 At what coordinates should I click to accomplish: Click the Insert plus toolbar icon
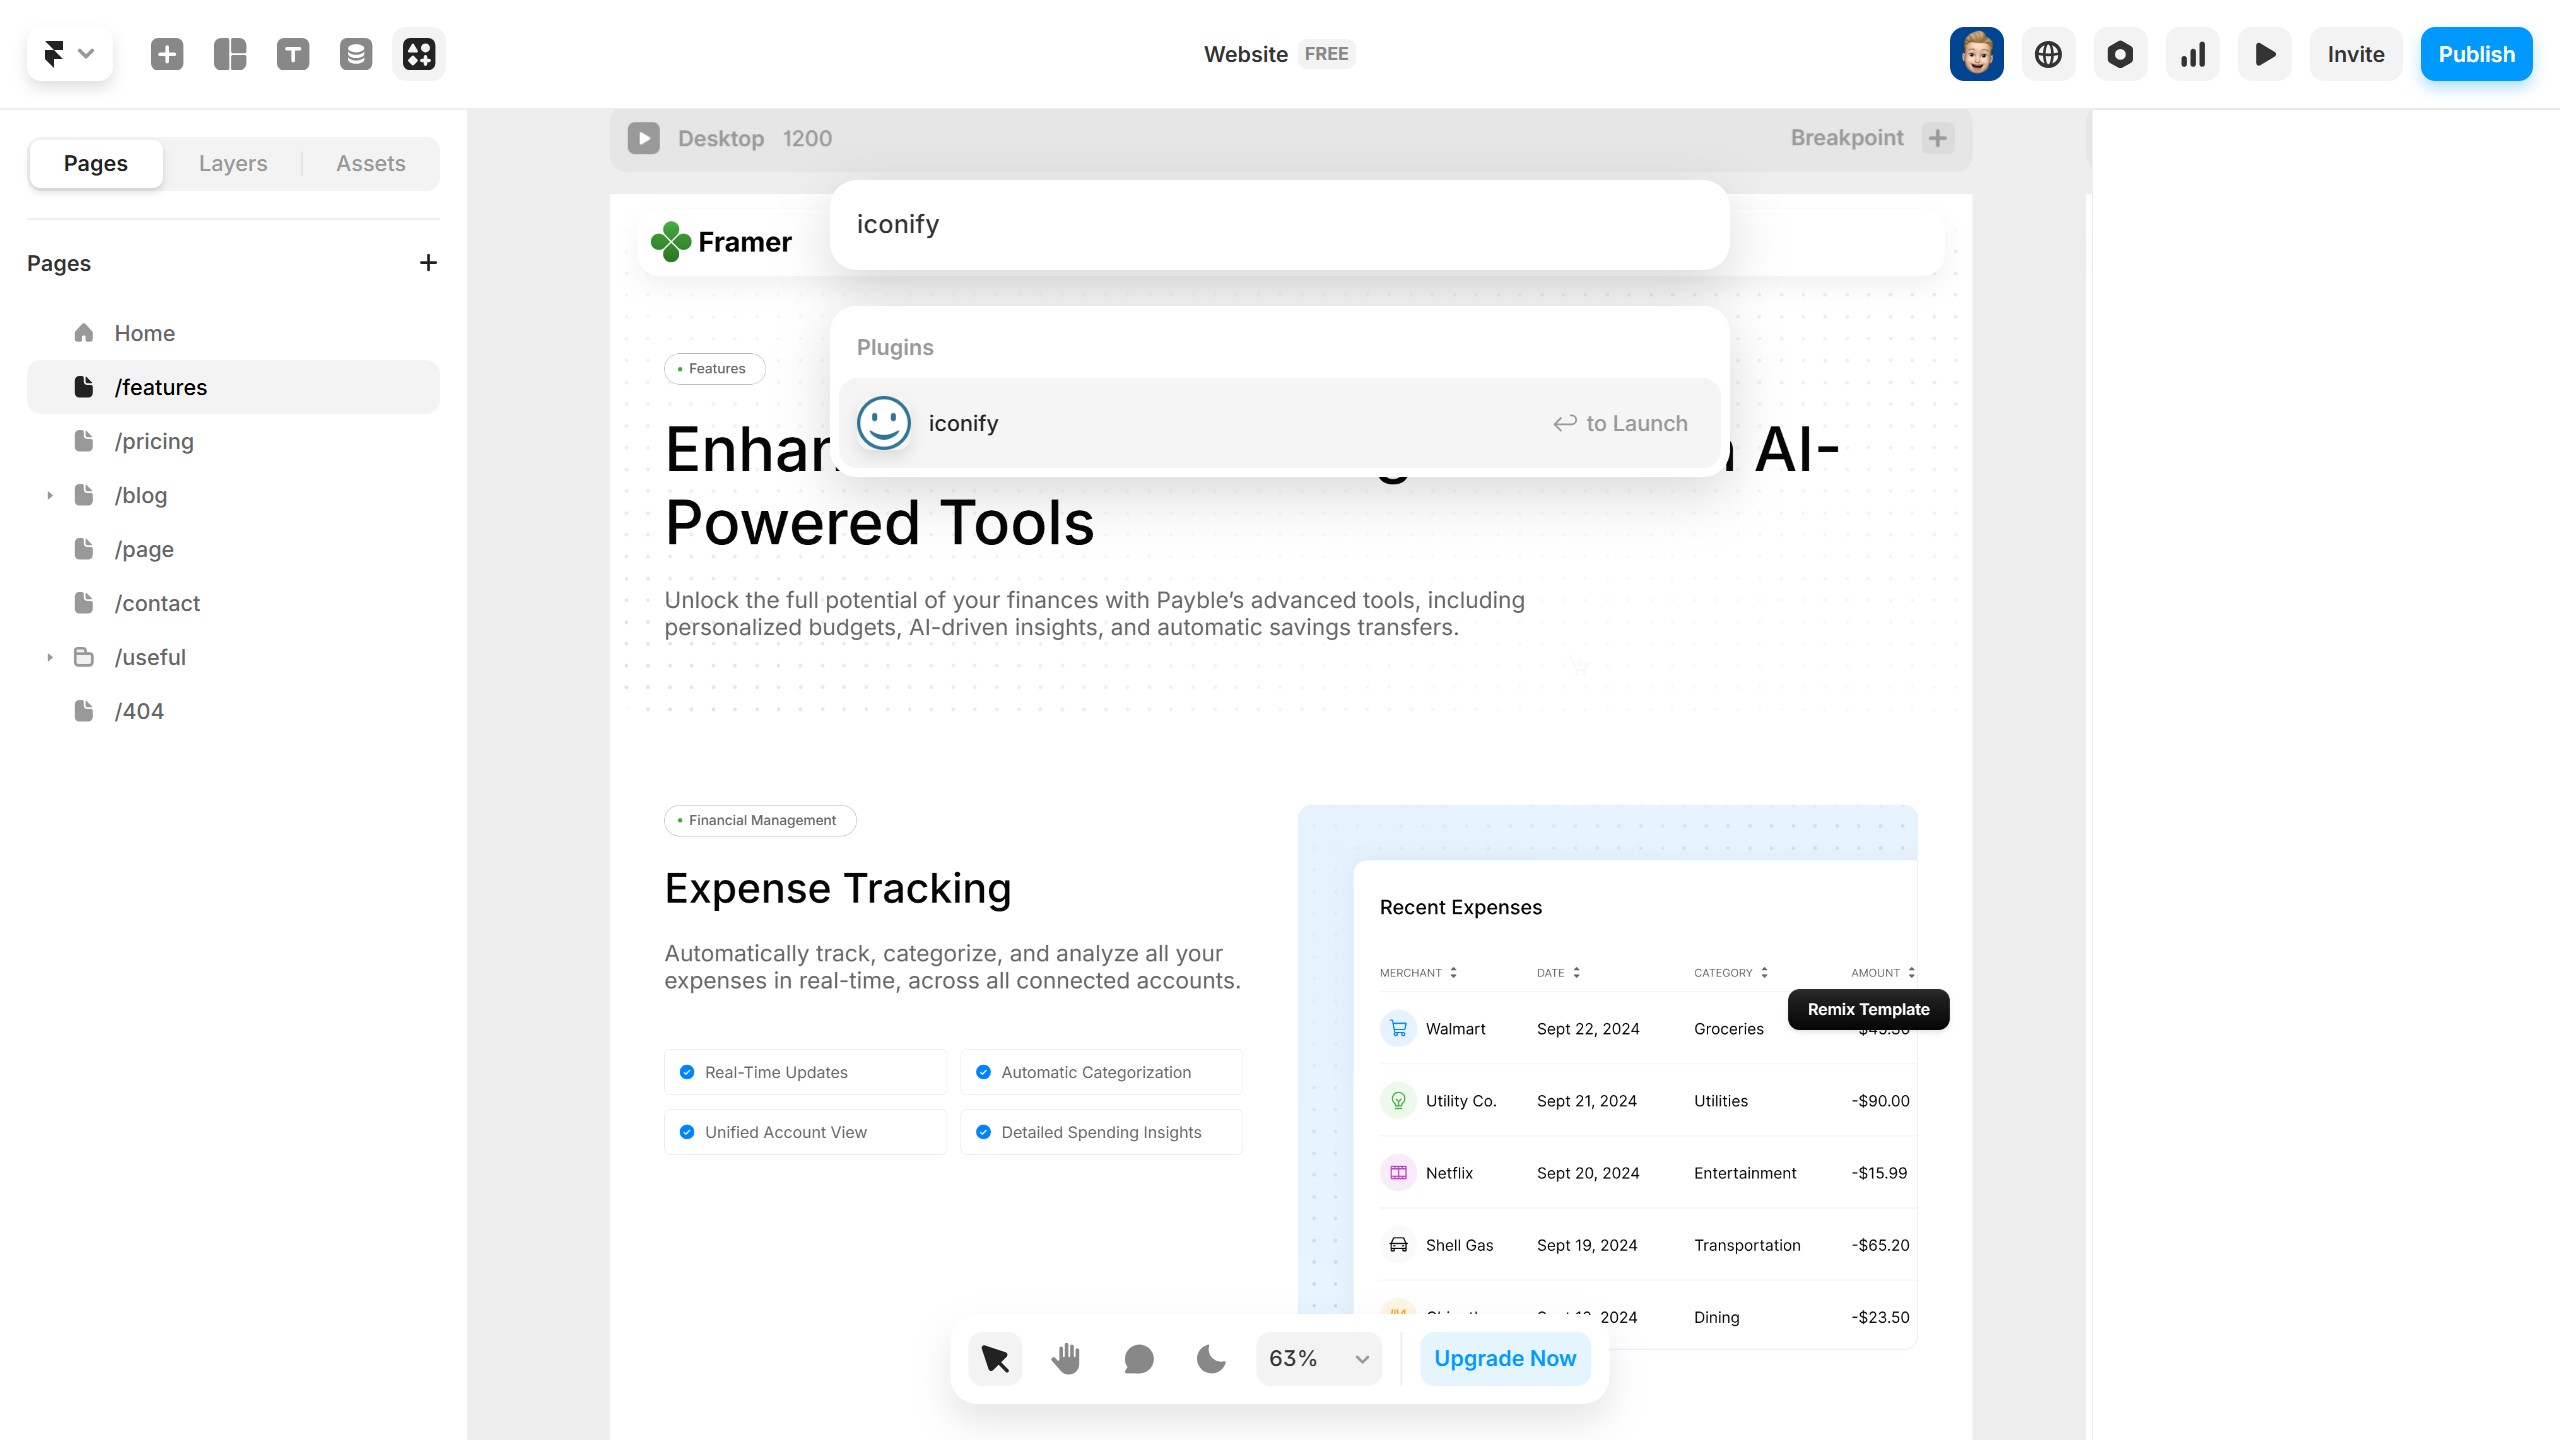tap(167, 54)
